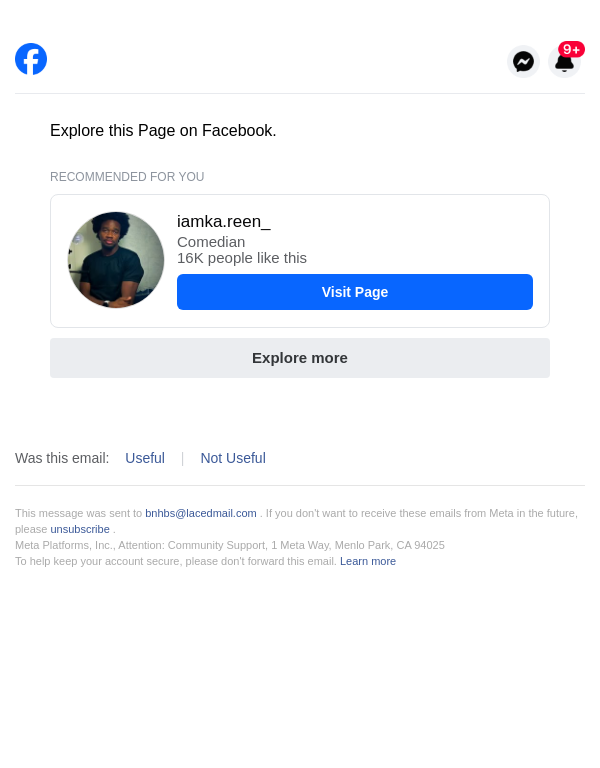600x768 pixels.
Task: Click the account security notice text
Action: [x=176, y=561]
